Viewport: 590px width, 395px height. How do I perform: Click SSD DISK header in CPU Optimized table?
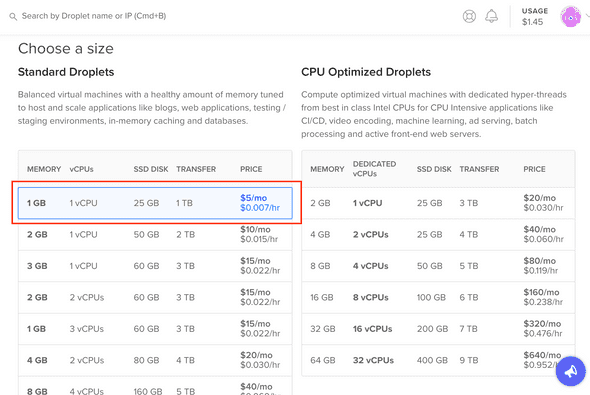(x=434, y=169)
